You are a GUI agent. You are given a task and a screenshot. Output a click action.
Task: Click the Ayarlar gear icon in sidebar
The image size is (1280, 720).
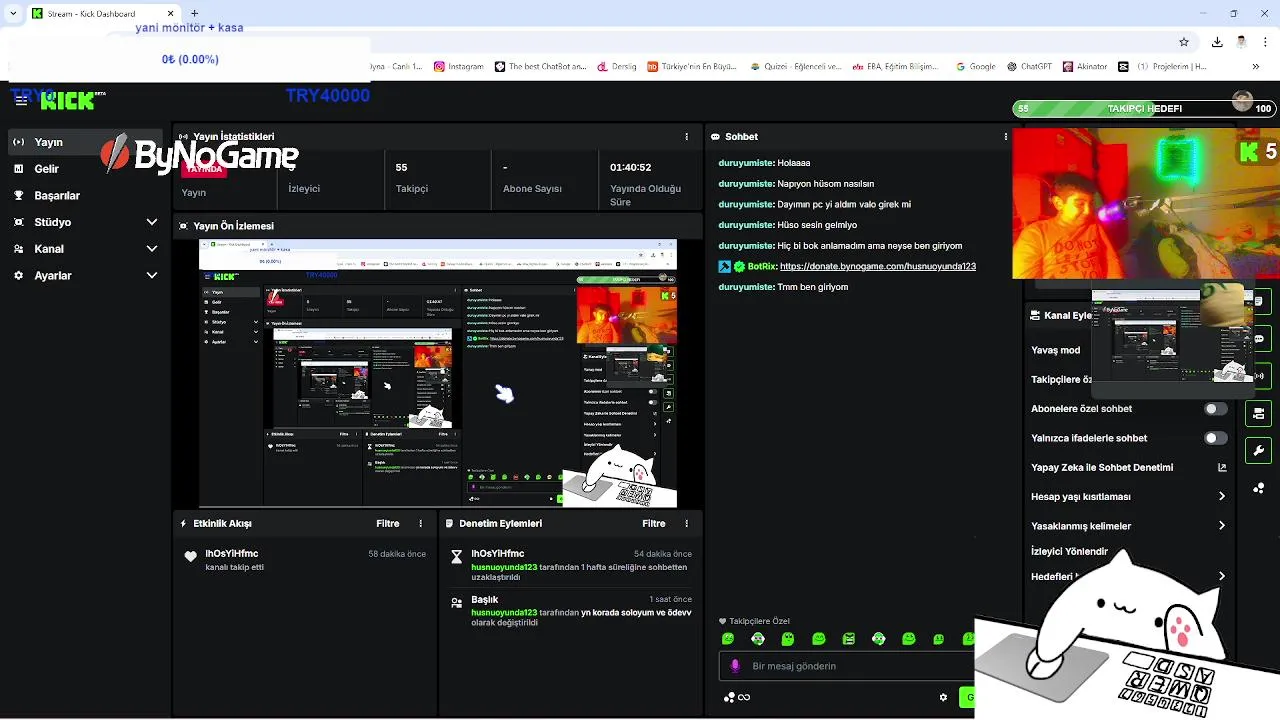click(18, 275)
